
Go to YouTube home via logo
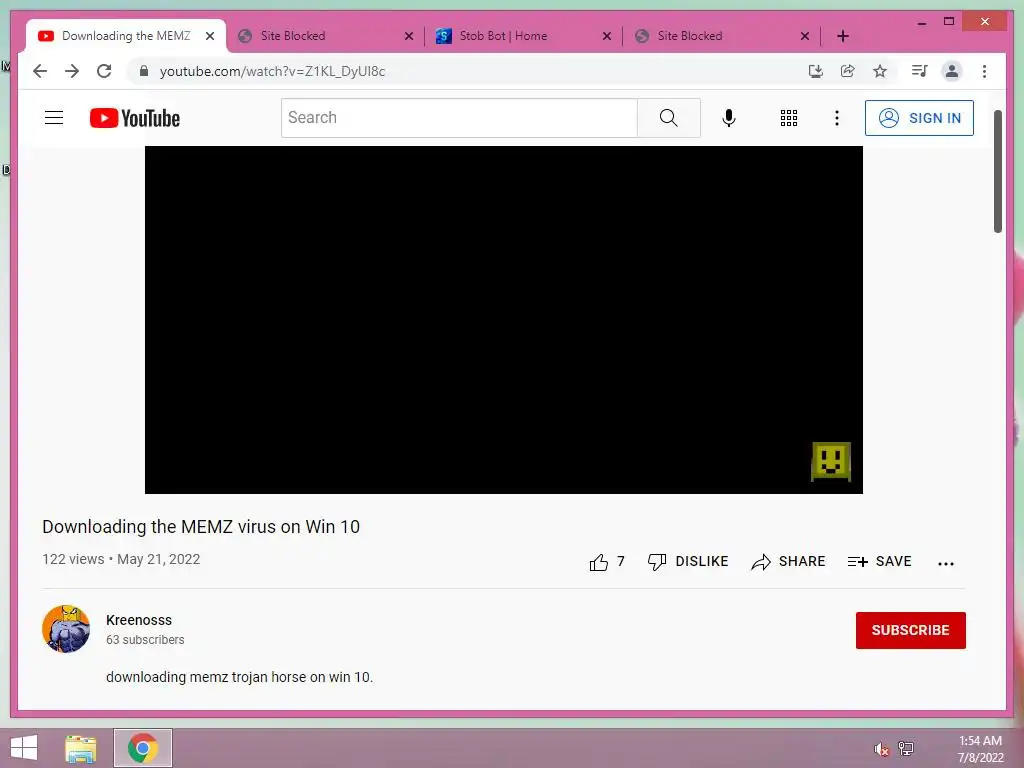click(x=135, y=118)
